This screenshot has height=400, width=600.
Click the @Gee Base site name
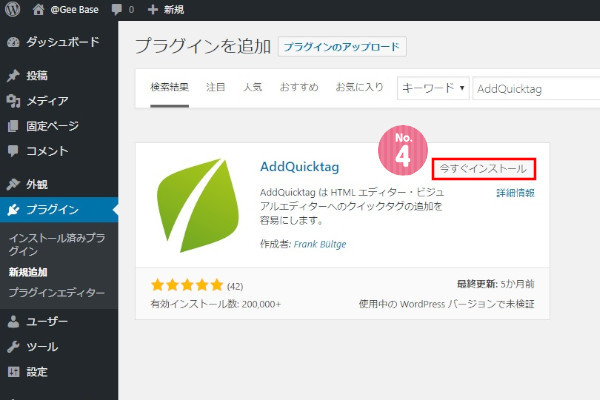75,10
